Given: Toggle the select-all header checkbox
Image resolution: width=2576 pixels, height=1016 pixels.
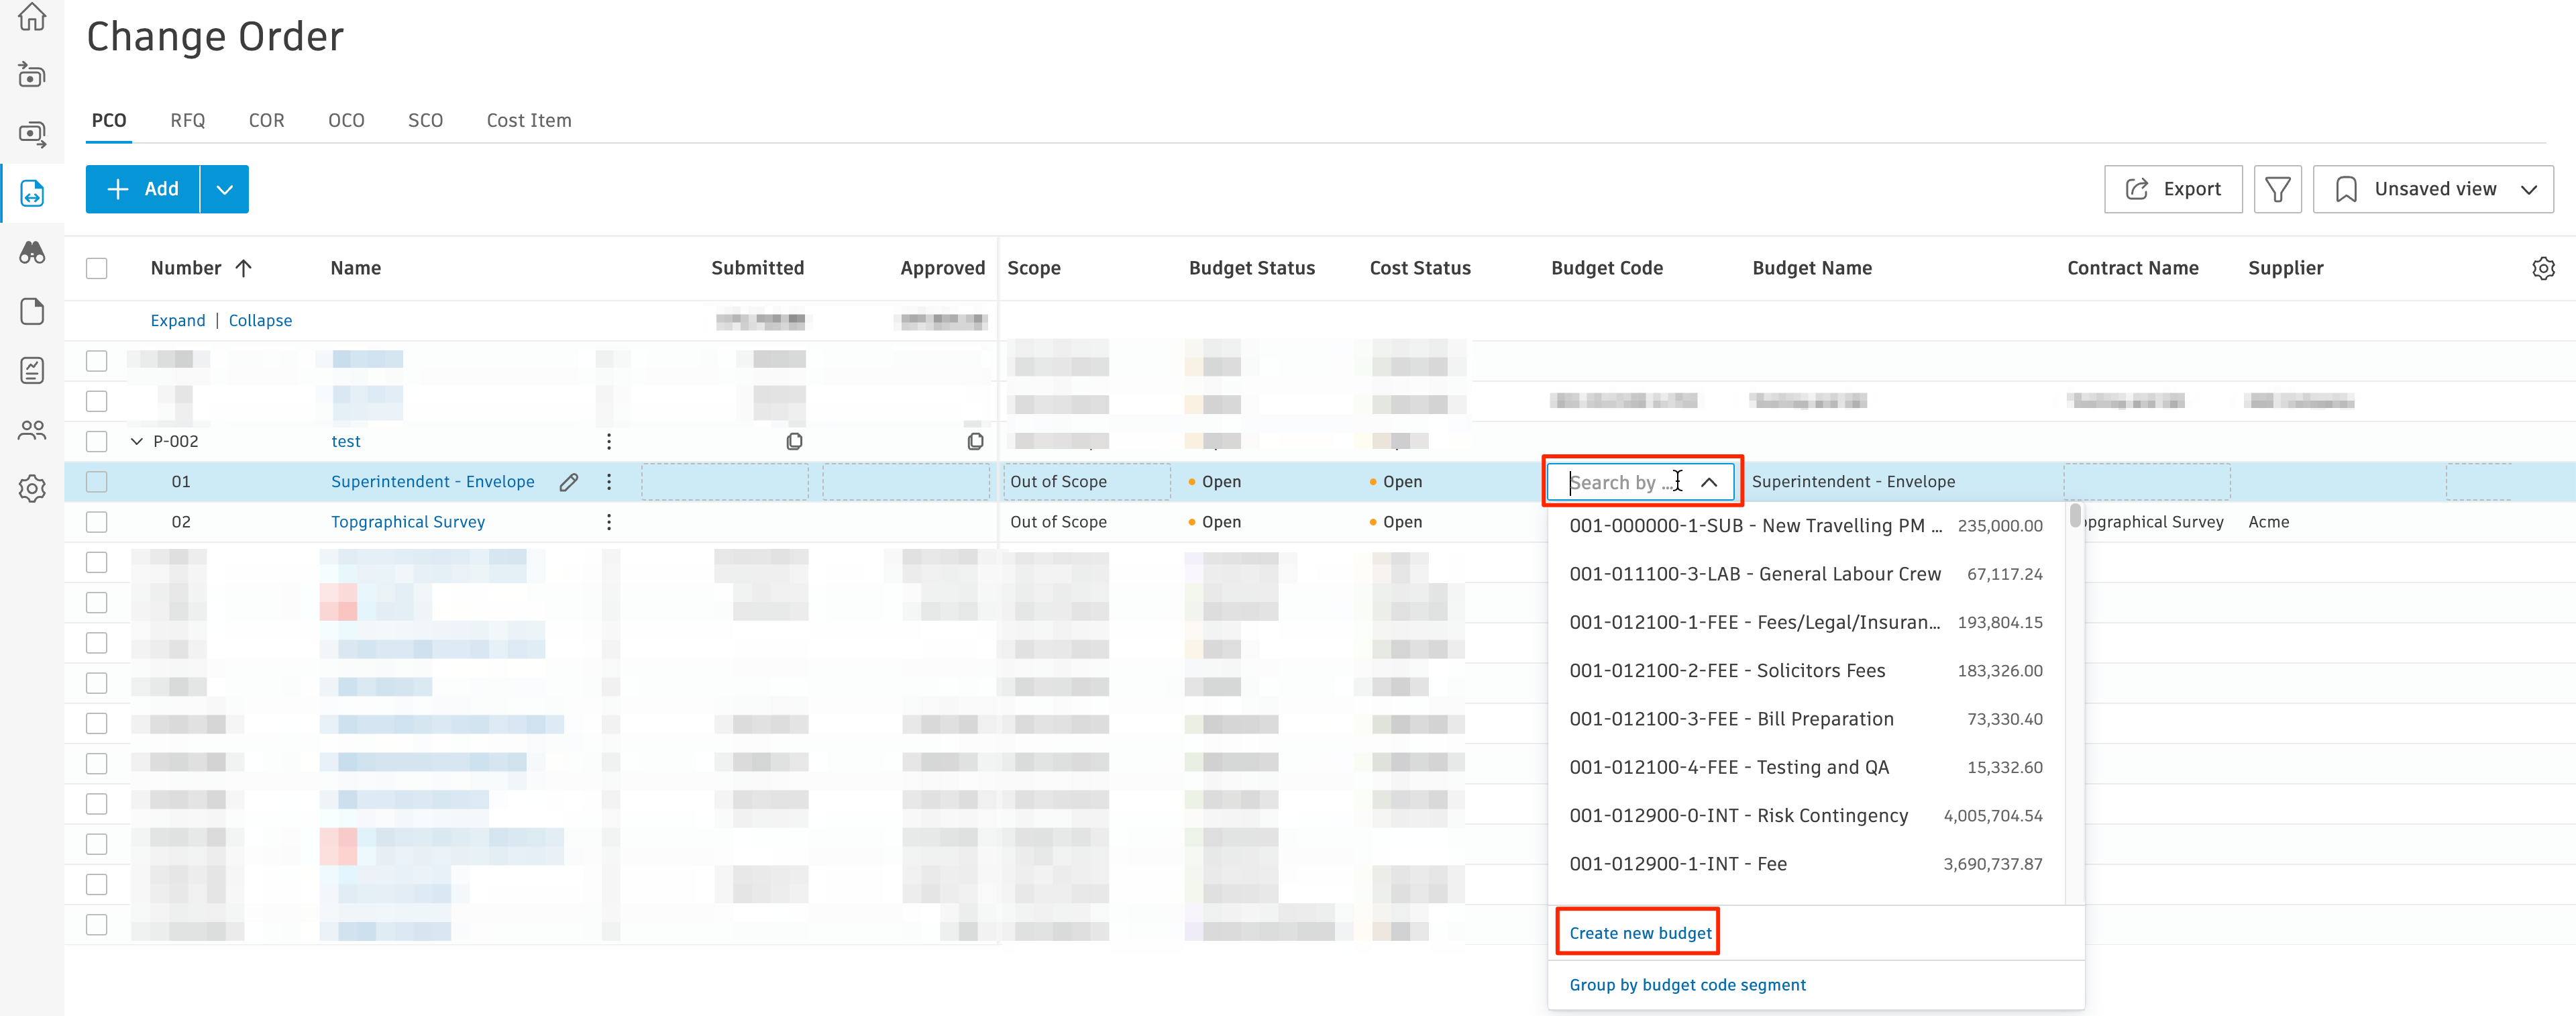Looking at the screenshot, I should (x=97, y=268).
